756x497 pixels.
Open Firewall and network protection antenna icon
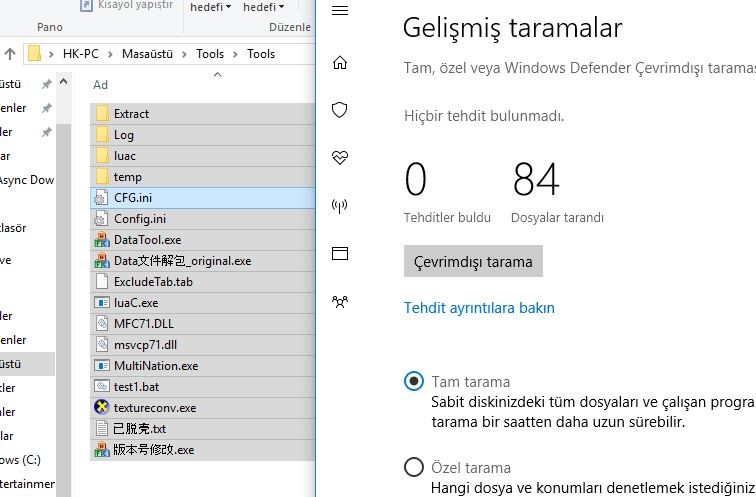pos(339,206)
